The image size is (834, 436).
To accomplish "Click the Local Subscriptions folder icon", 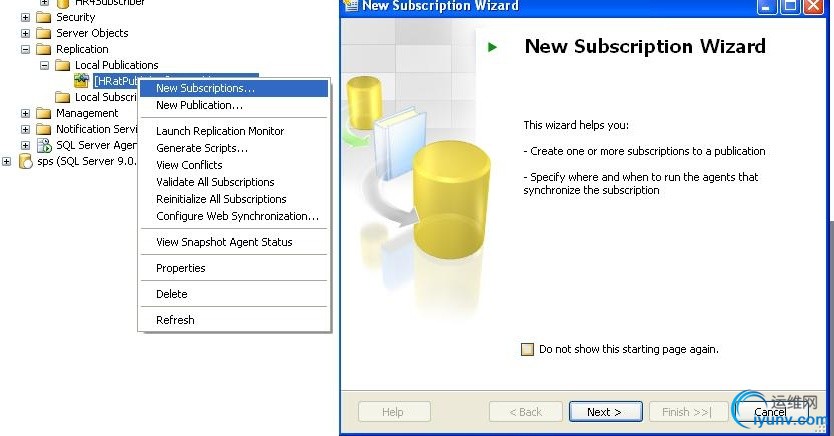I will (63, 97).
